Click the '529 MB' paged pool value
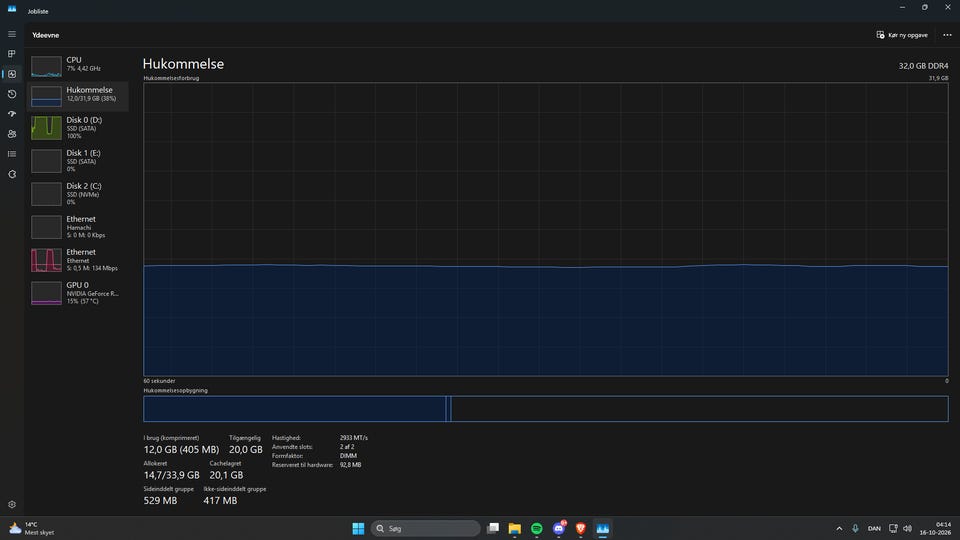 coord(160,501)
